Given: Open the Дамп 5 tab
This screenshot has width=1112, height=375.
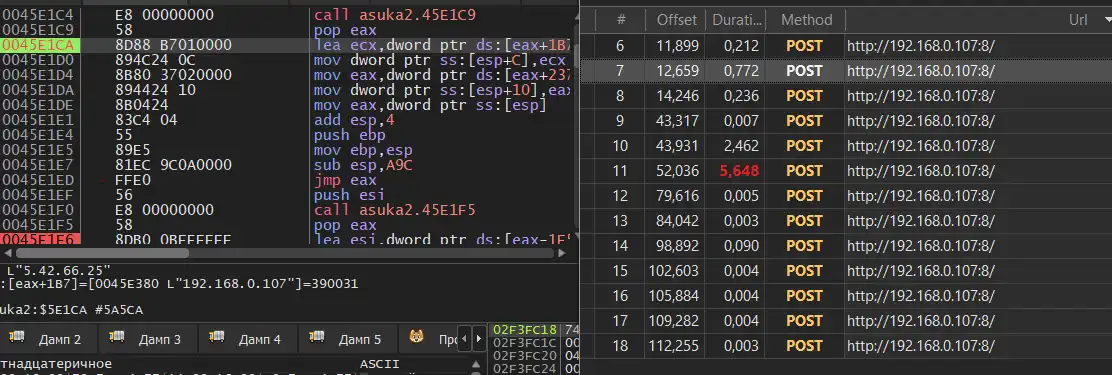Looking at the screenshot, I should pos(348,339).
